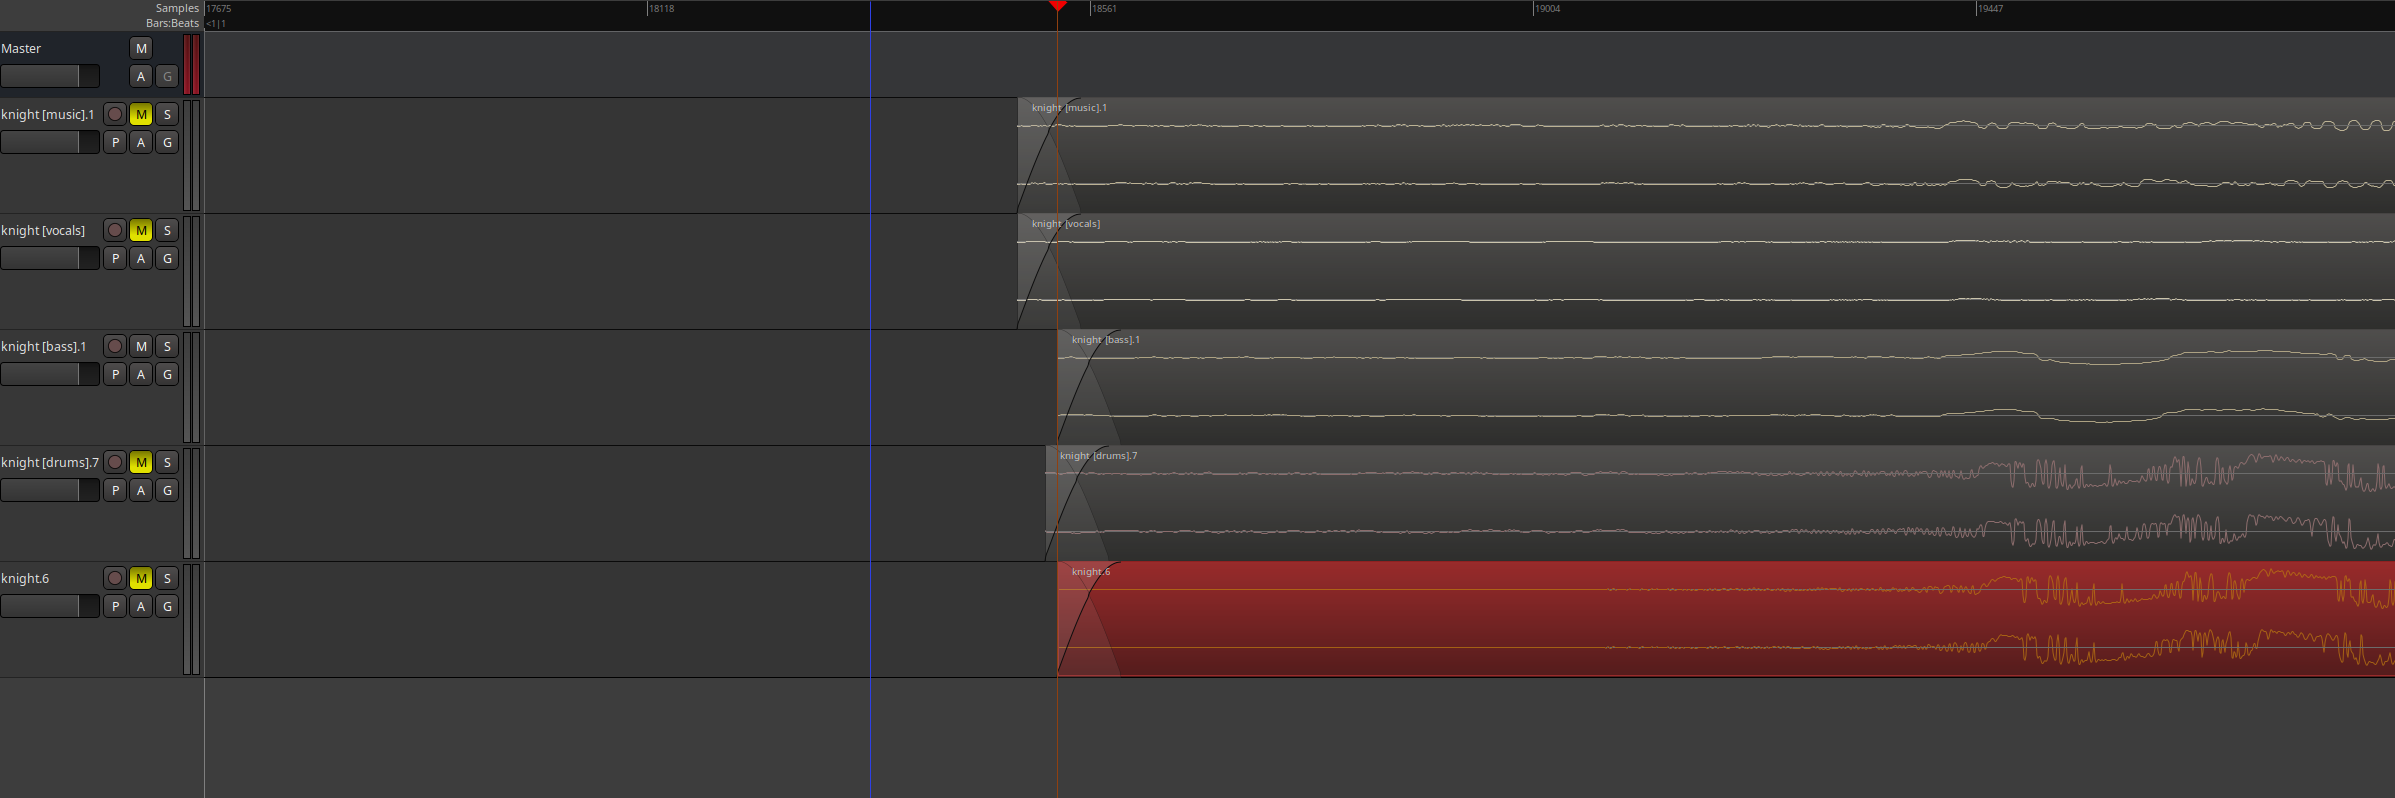Open playlist menu for knight [vocals]
Image resolution: width=2395 pixels, height=798 pixels.
point(115,258)
